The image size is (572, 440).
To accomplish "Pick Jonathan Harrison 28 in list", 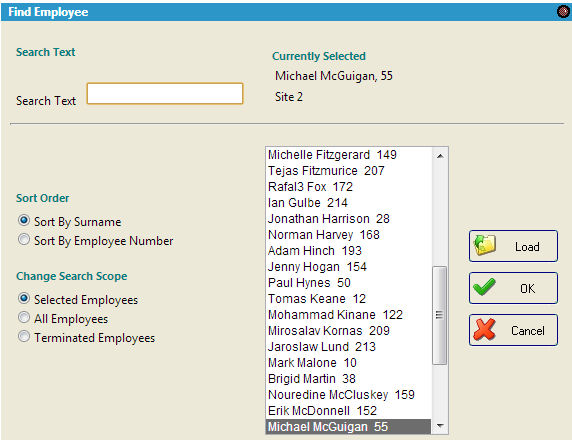I will [x=348, y=219].
